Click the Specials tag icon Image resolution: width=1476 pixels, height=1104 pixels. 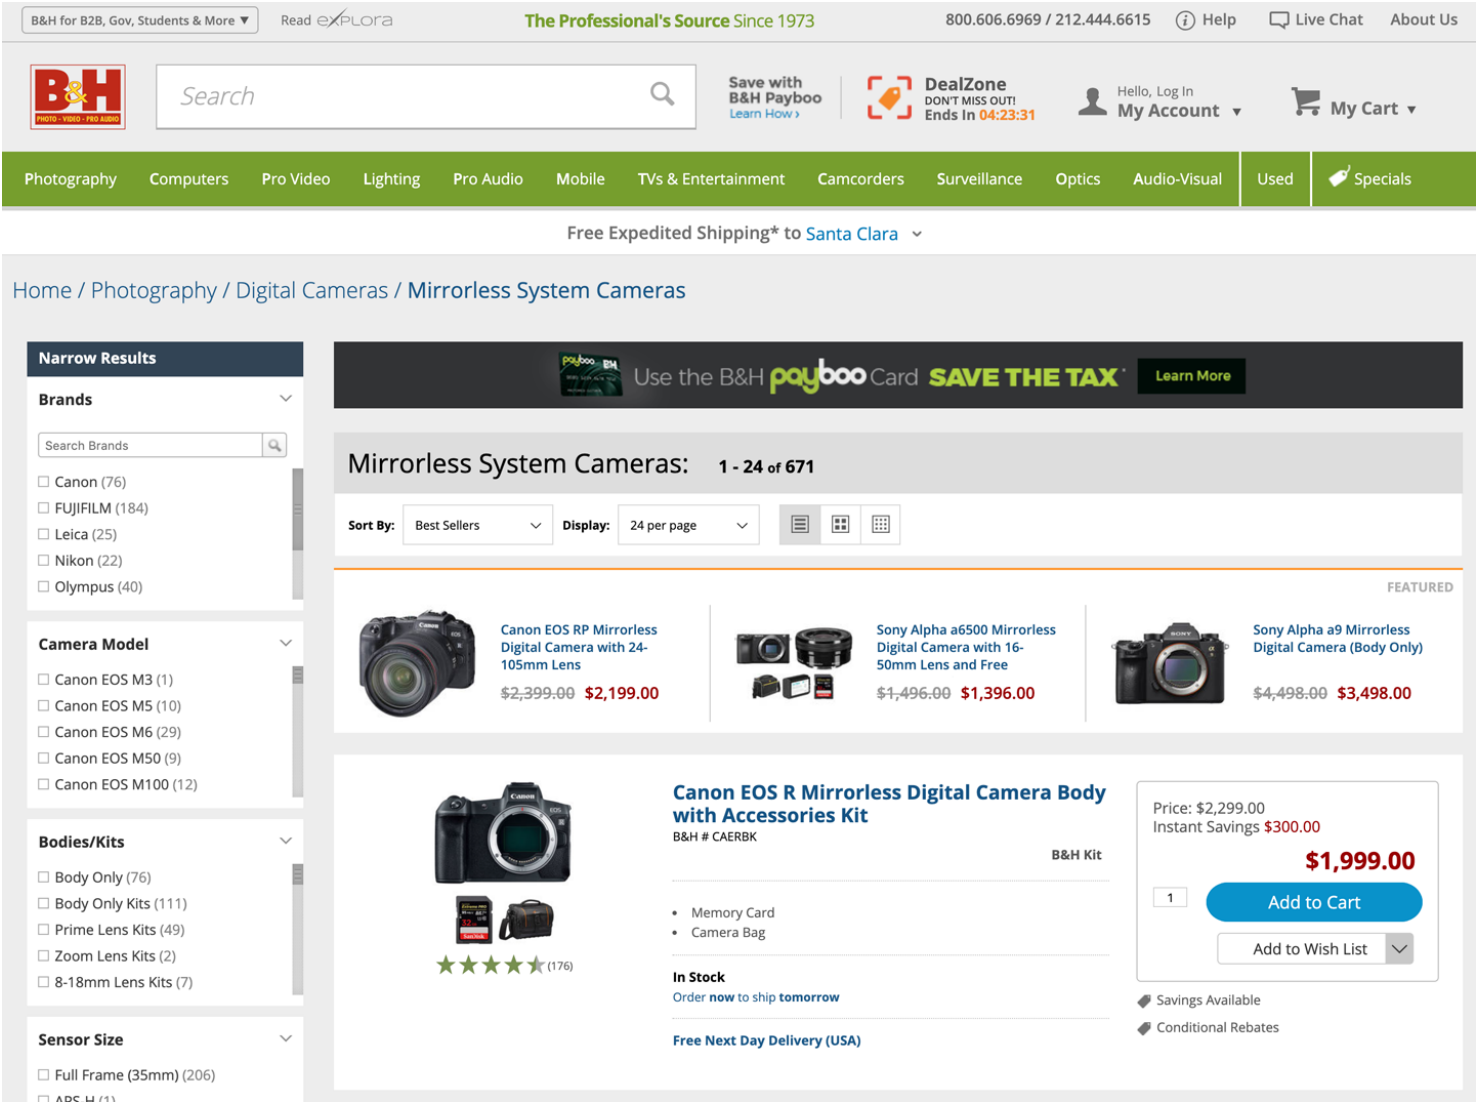pyautogui.click(x=1339, y=177)
